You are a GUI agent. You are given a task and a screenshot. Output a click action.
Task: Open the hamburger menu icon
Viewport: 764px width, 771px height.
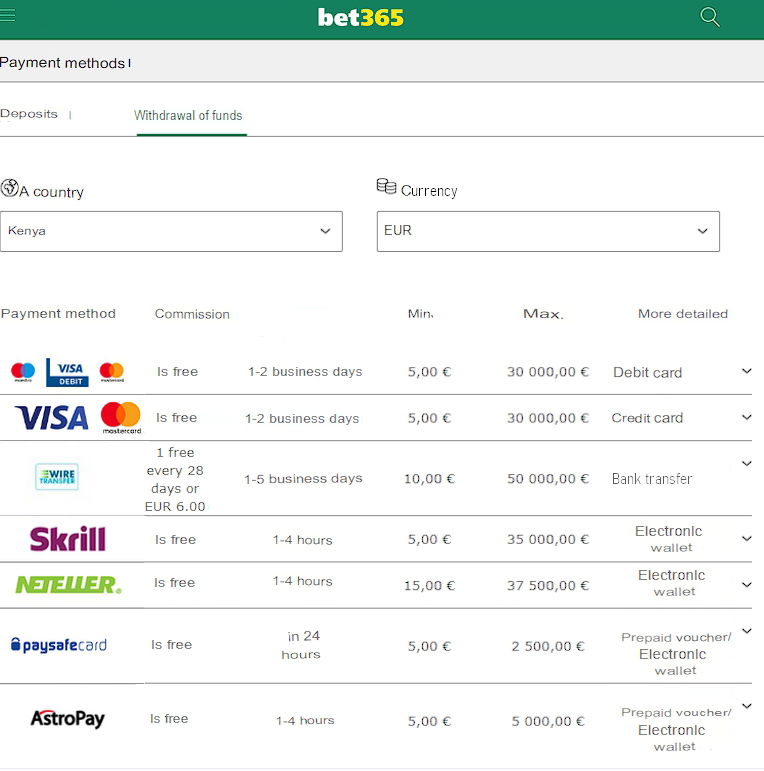pos(9,16)
